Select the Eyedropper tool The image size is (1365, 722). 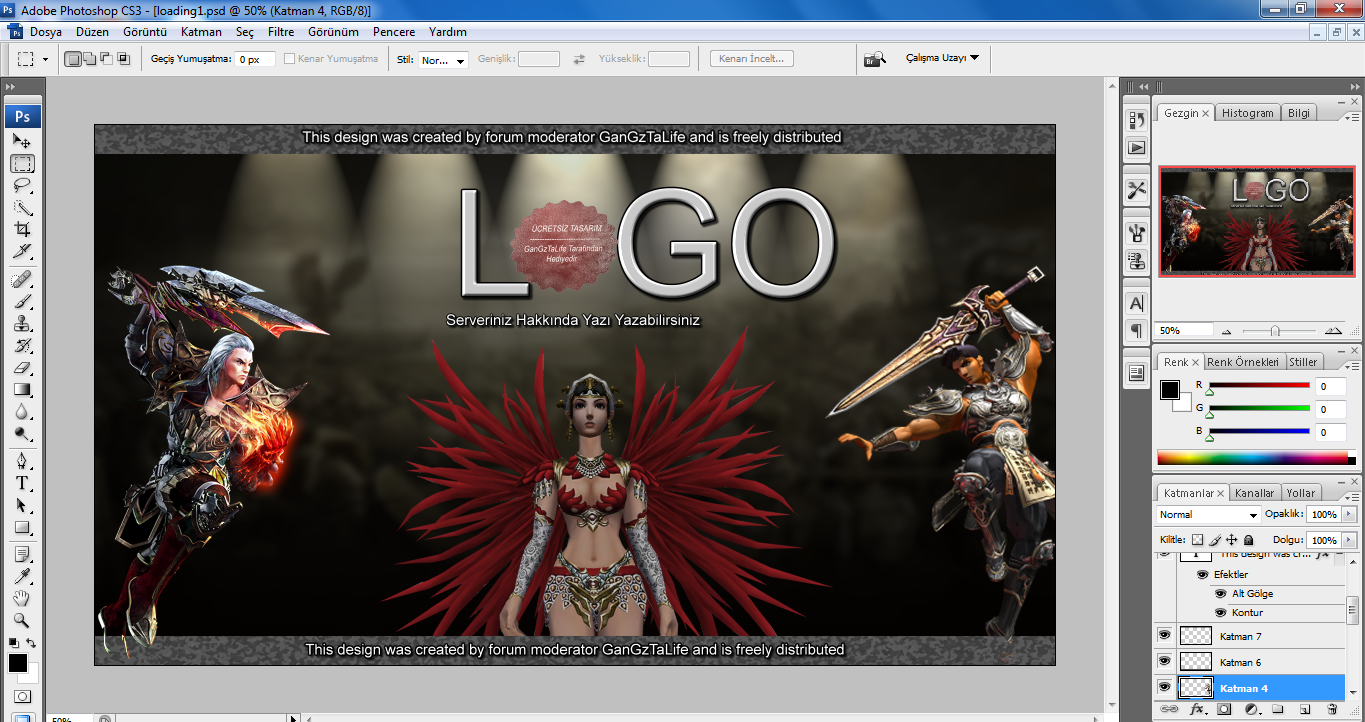[22, 576]
